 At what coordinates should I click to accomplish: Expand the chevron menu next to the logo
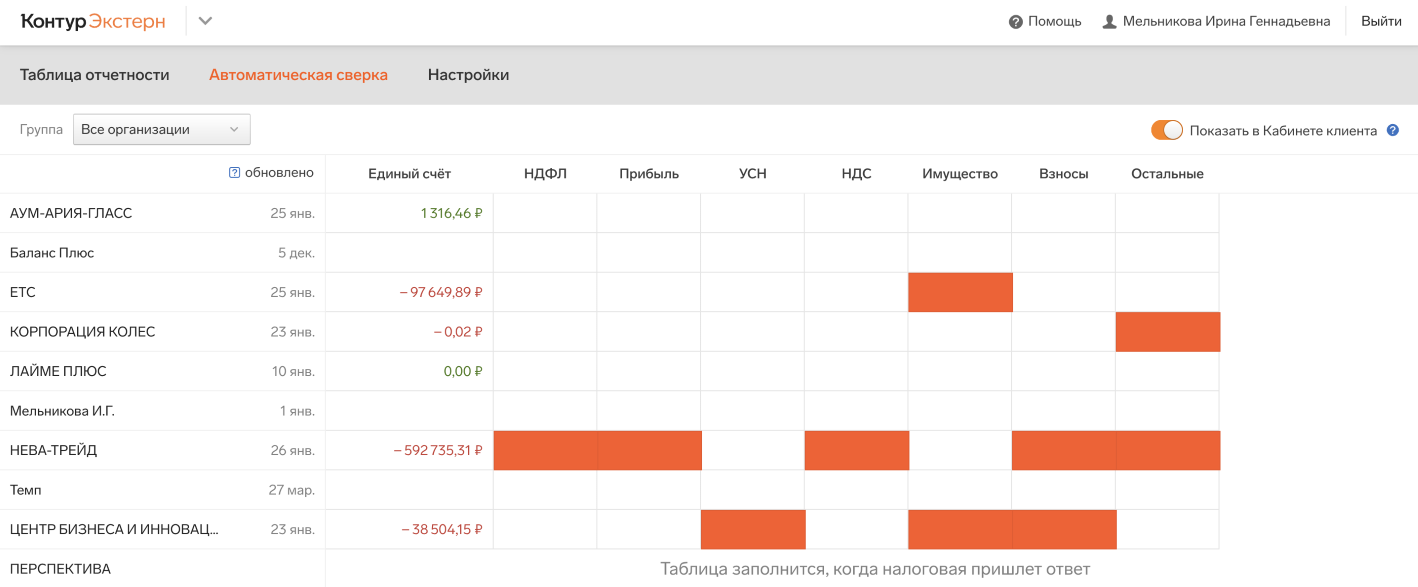pyautogui.click(x=205, y=21)
